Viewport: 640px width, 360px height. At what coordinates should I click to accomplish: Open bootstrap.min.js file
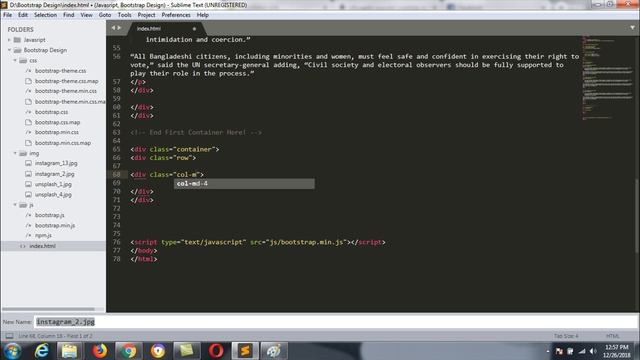point(55,226)
